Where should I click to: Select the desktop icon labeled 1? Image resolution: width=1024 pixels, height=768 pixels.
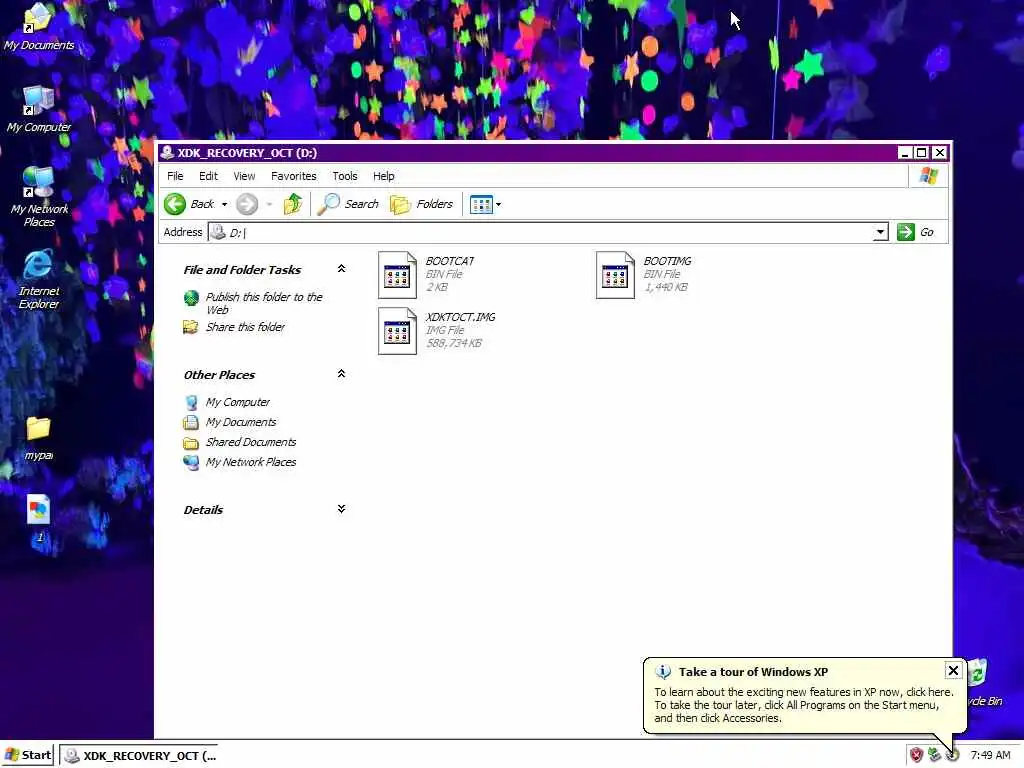click(39, 519)
